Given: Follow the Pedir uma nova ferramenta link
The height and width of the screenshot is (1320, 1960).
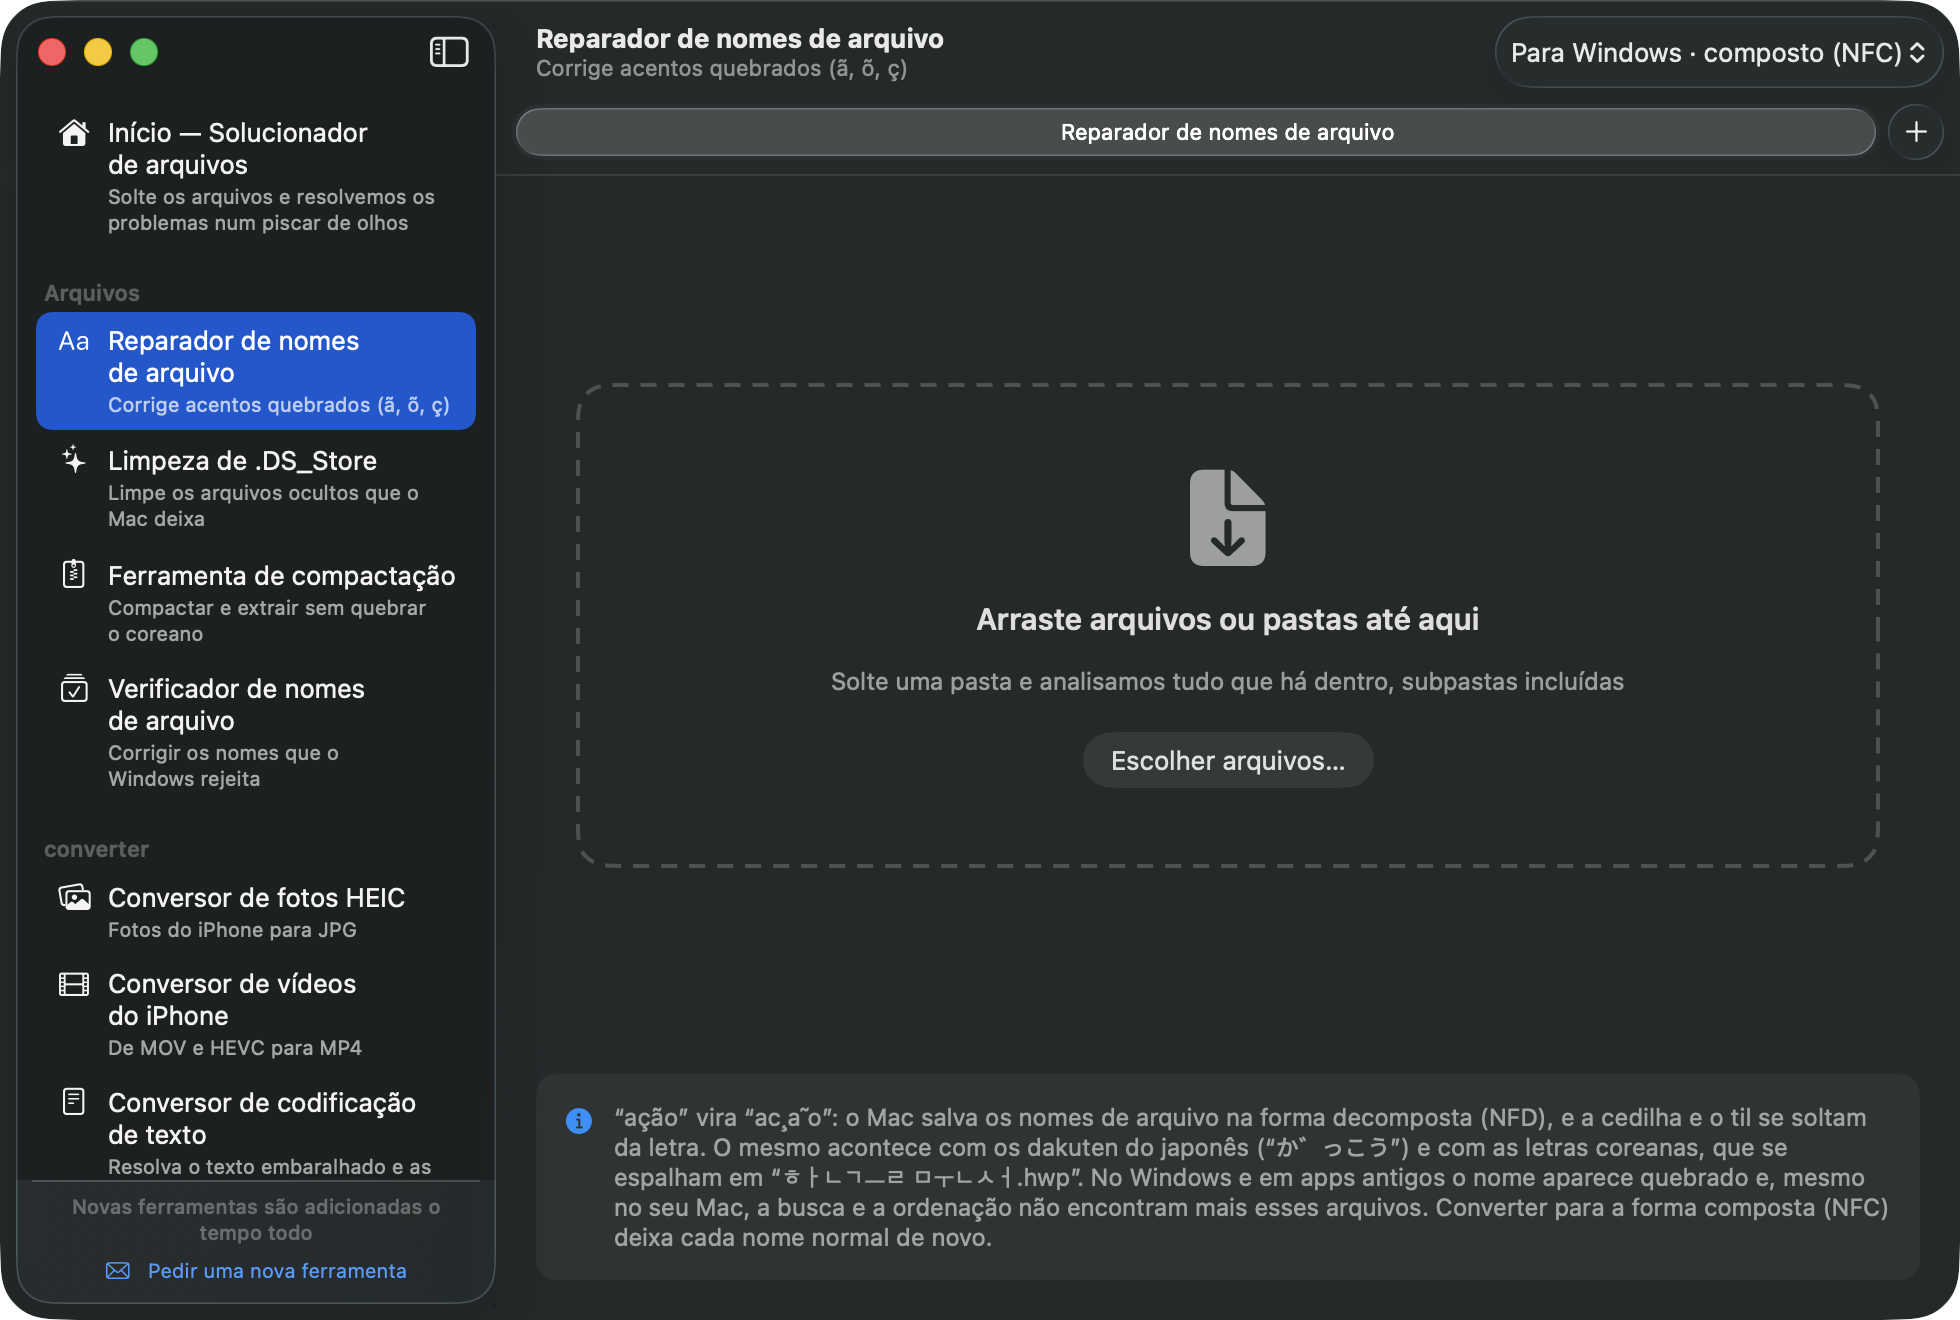Looking at the screenshot, I should click(277, 1271).
